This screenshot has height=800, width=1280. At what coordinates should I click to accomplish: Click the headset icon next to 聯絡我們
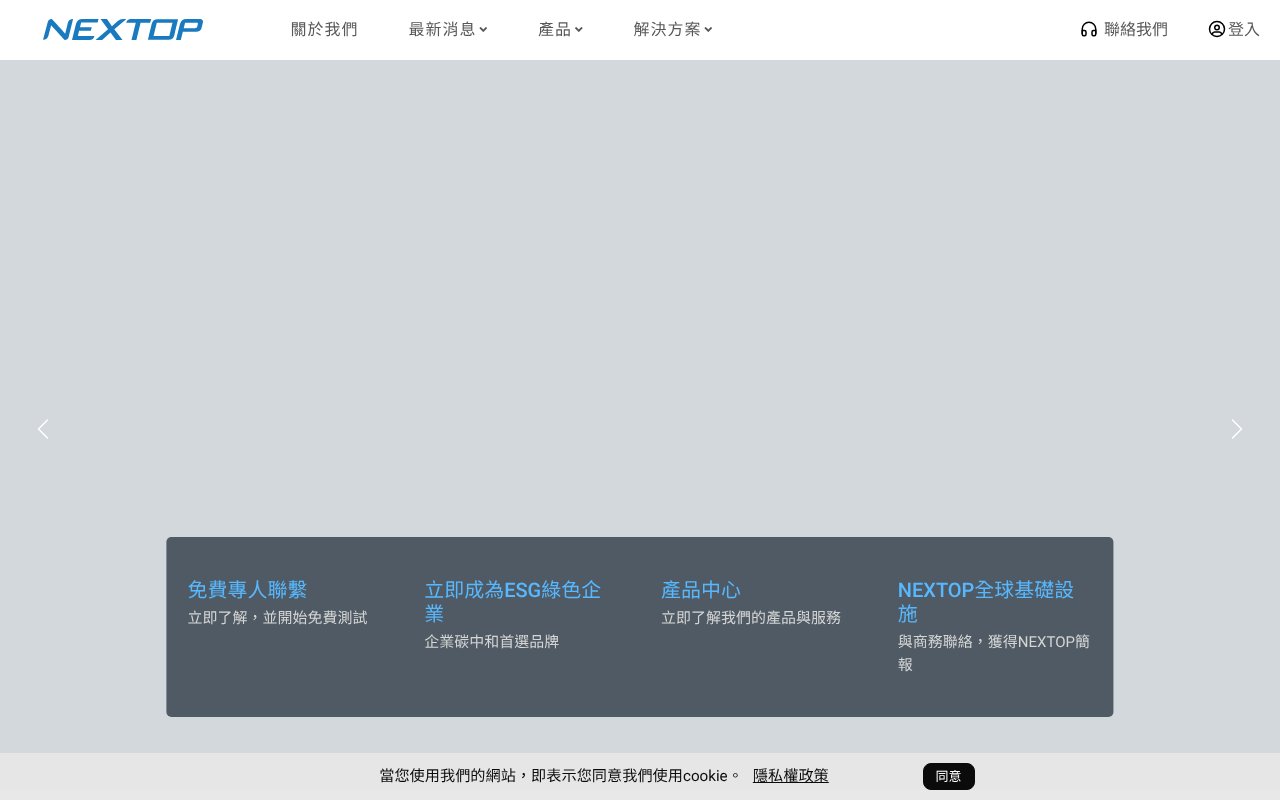pos(1089,29)
